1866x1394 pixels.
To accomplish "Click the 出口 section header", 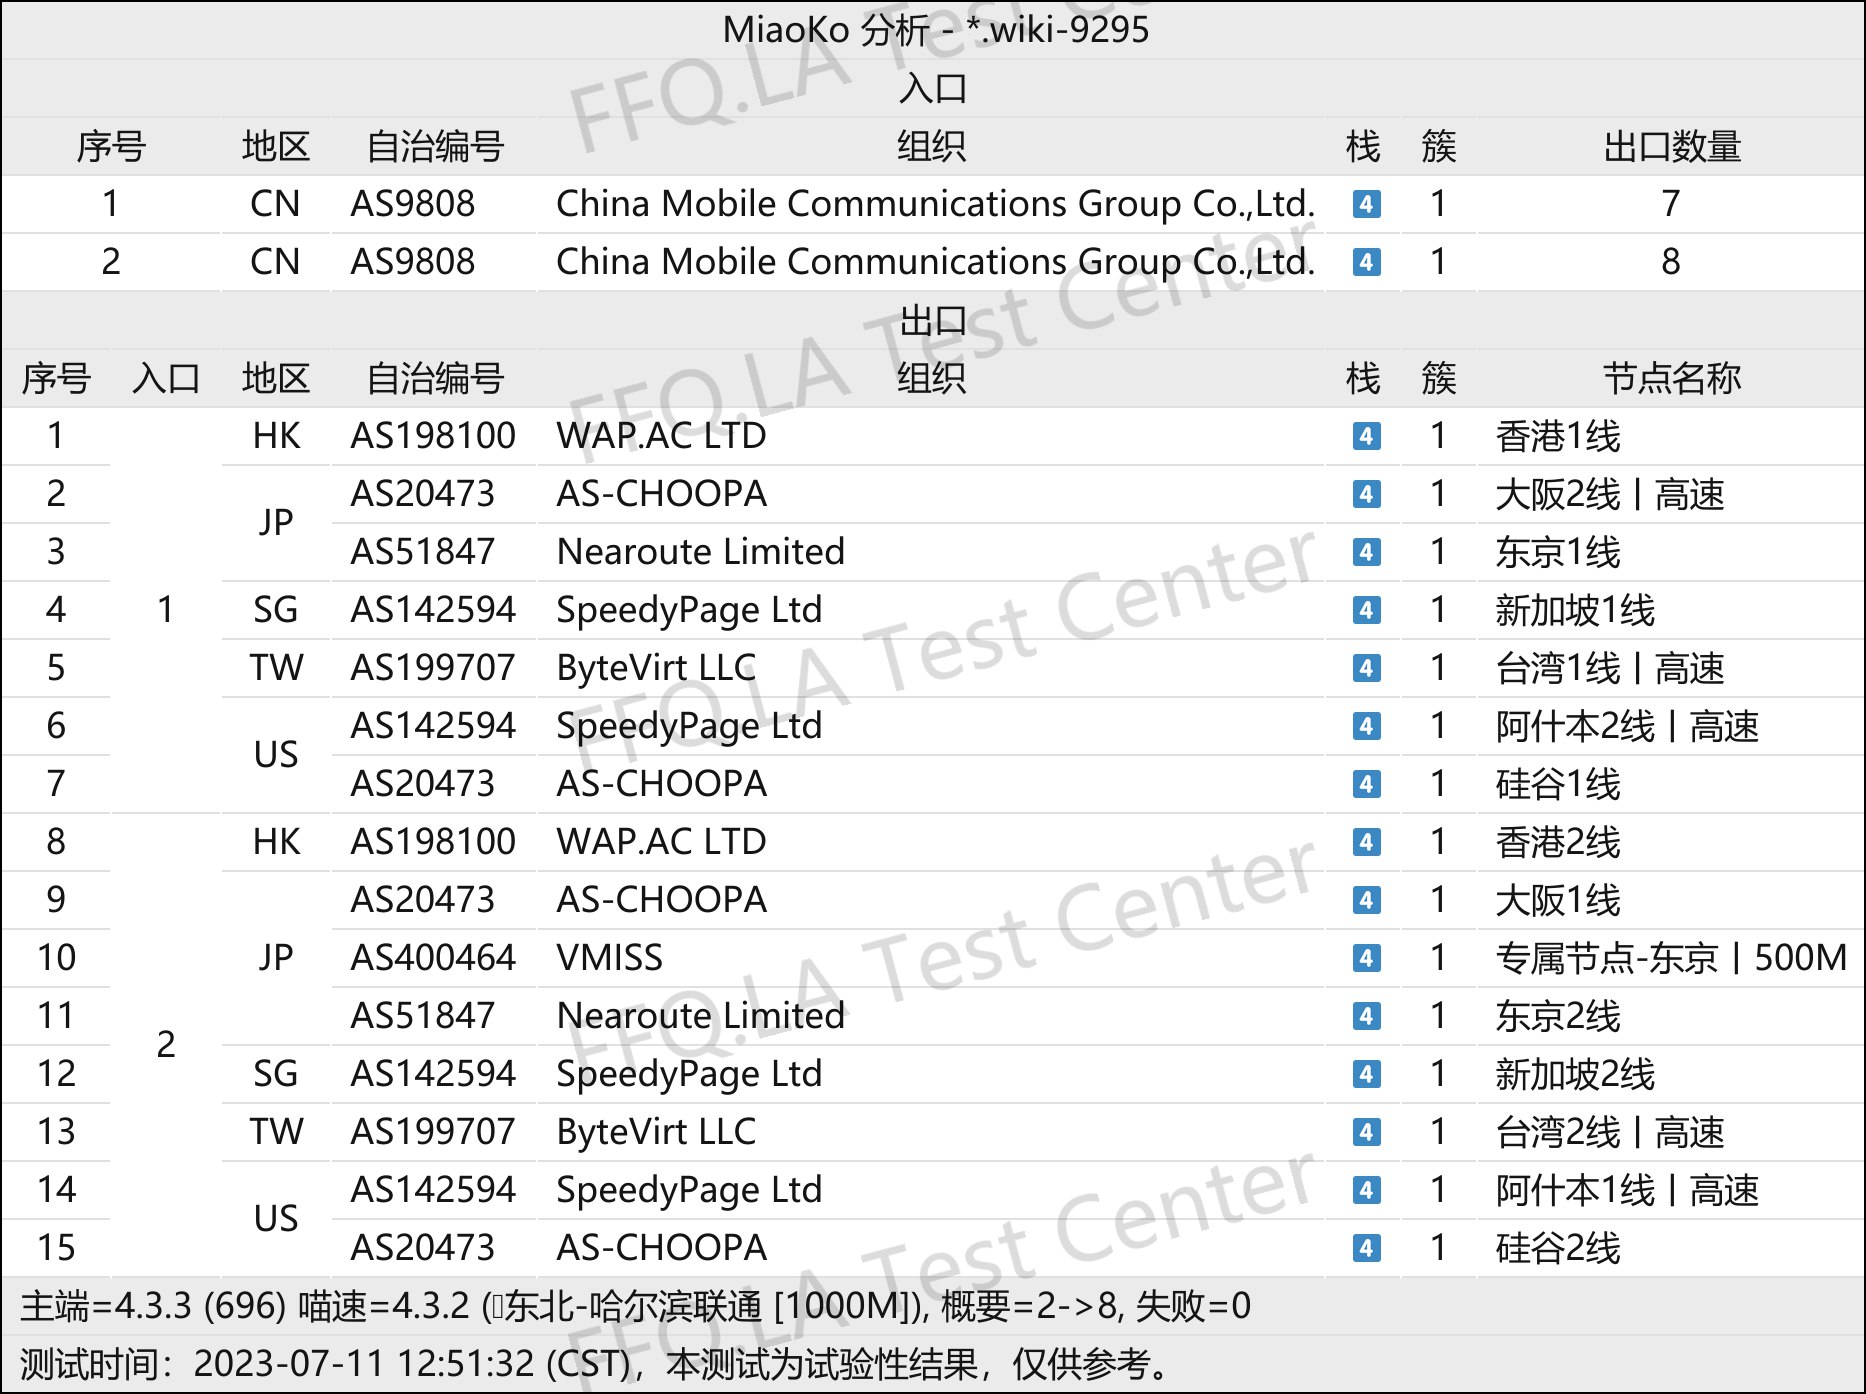I will pos(932,320).
